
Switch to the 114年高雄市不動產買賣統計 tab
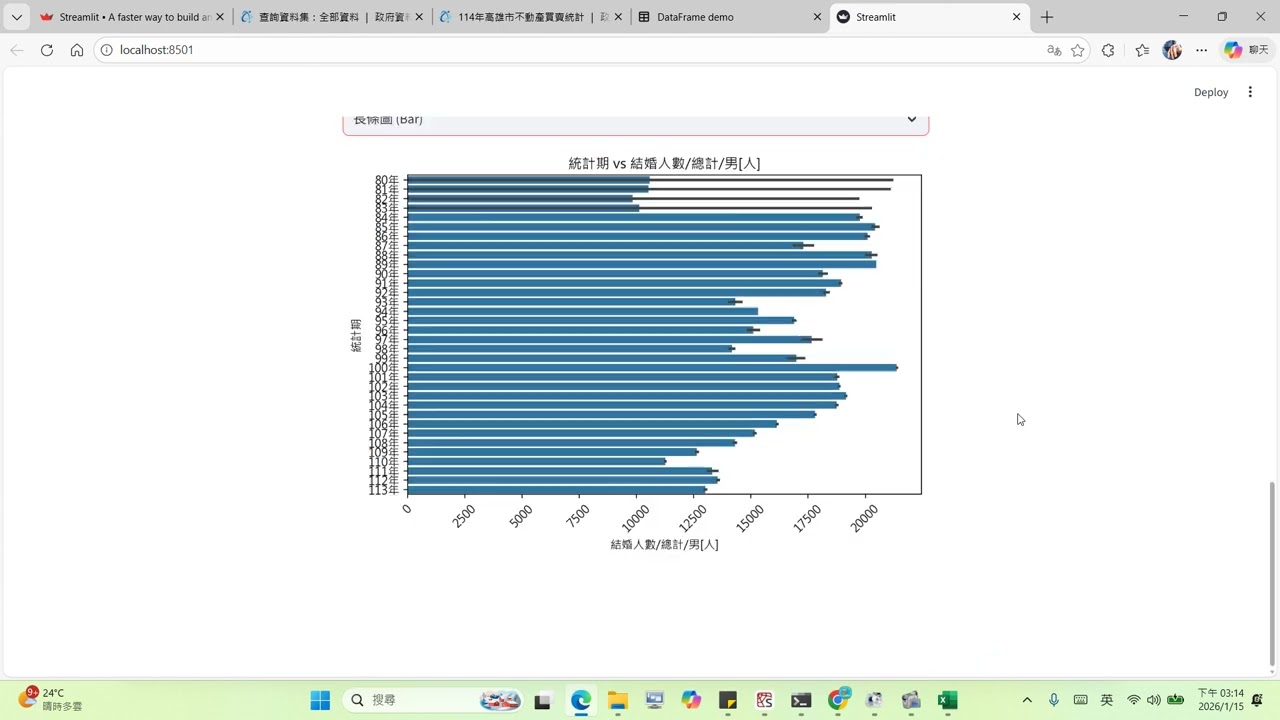[531, 17]
